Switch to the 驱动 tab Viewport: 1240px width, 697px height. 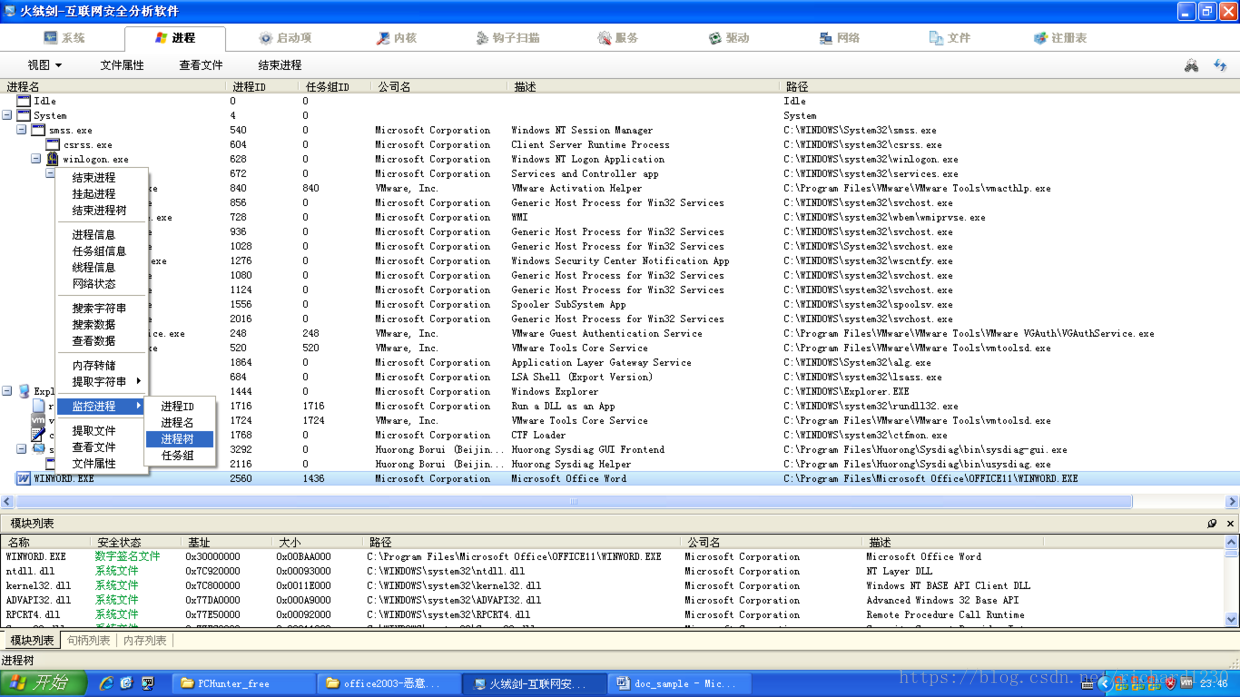(x=729, y=38)
